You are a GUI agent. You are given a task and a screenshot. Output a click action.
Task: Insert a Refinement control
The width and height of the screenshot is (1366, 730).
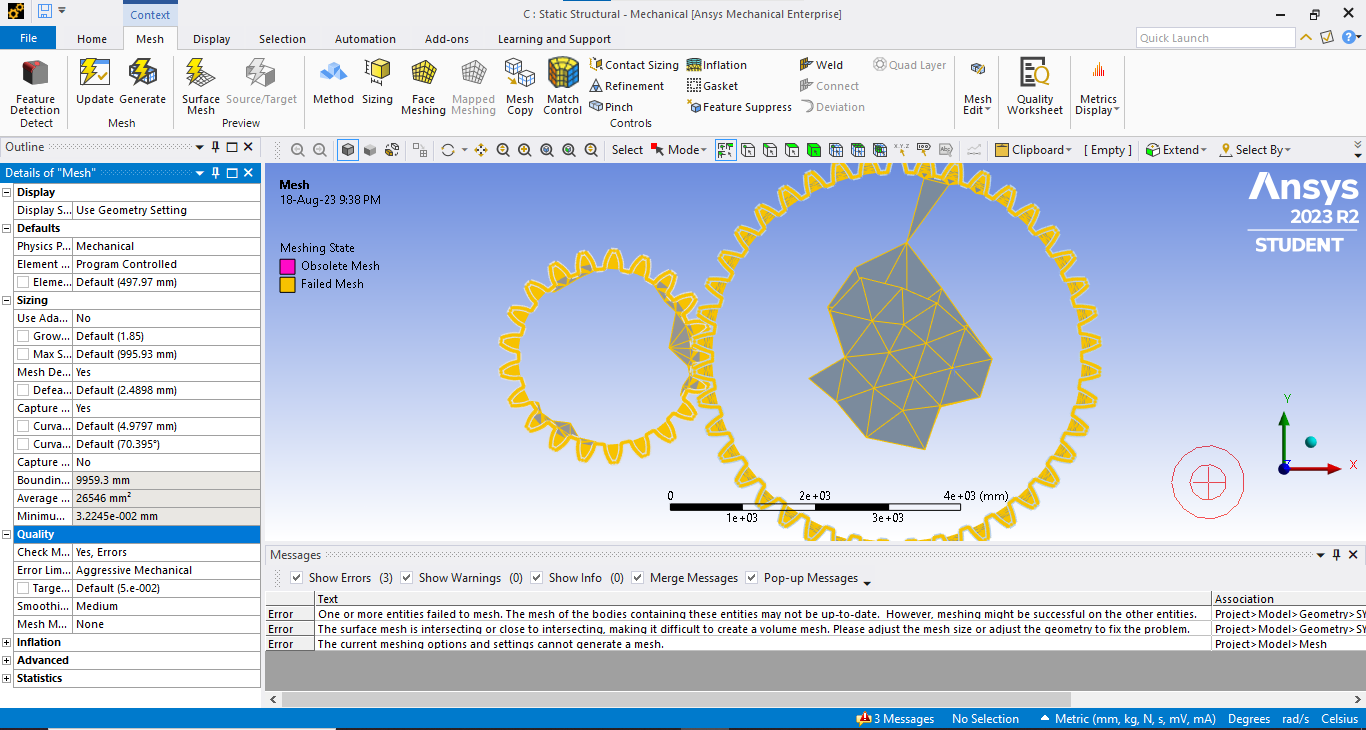point(627,86)
